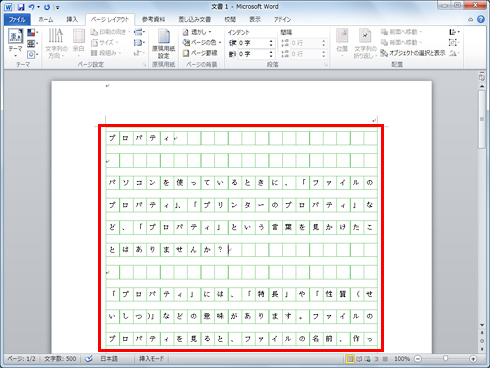The image size is (490, 368).
Task: Switch to the 表示 (View) tab
Action: pos(255,20)
